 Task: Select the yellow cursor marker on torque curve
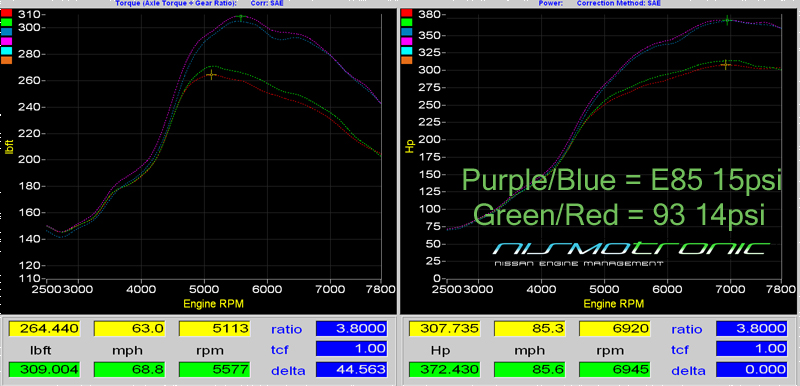point(212,75)
